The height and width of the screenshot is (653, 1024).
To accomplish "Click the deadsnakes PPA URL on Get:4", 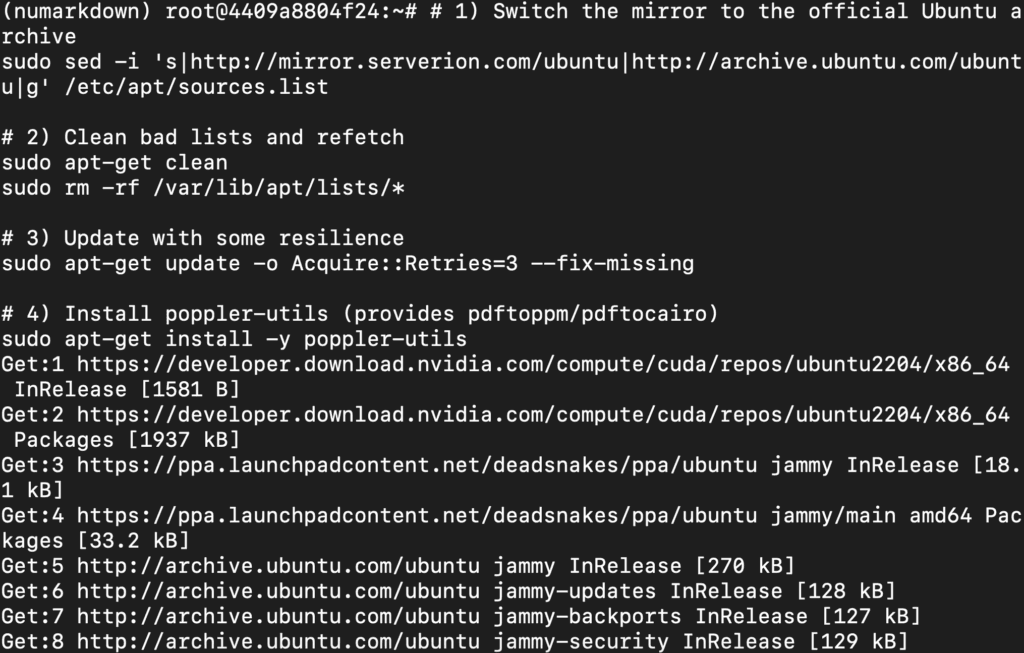I will 417,516.
